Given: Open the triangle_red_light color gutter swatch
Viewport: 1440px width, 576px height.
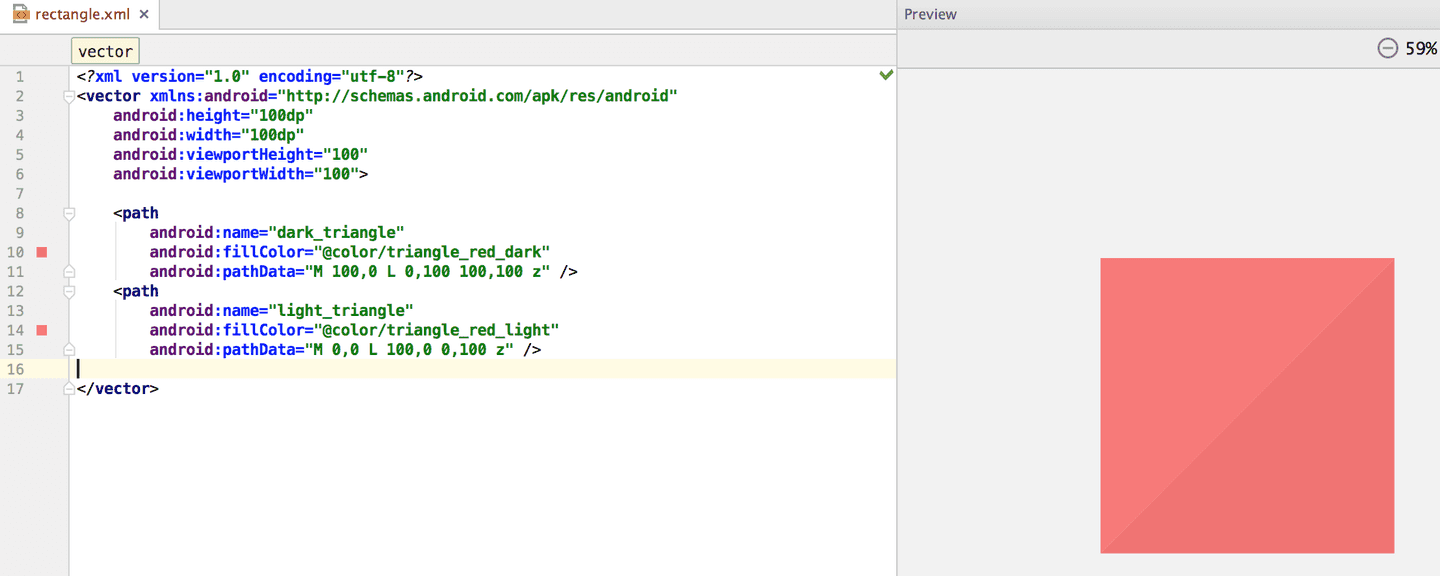Looking at the screenshot, I should (x=42, y=330).
